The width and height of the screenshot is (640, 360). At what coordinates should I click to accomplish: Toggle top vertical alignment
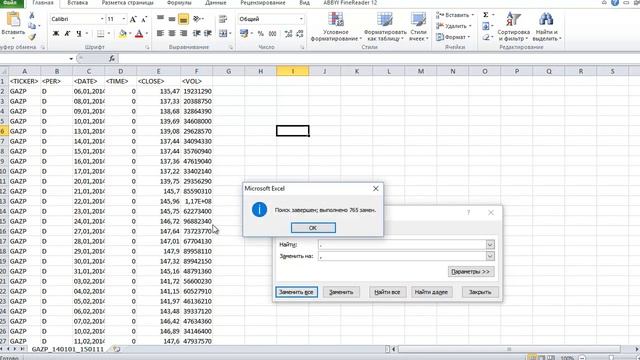[160, 19]
